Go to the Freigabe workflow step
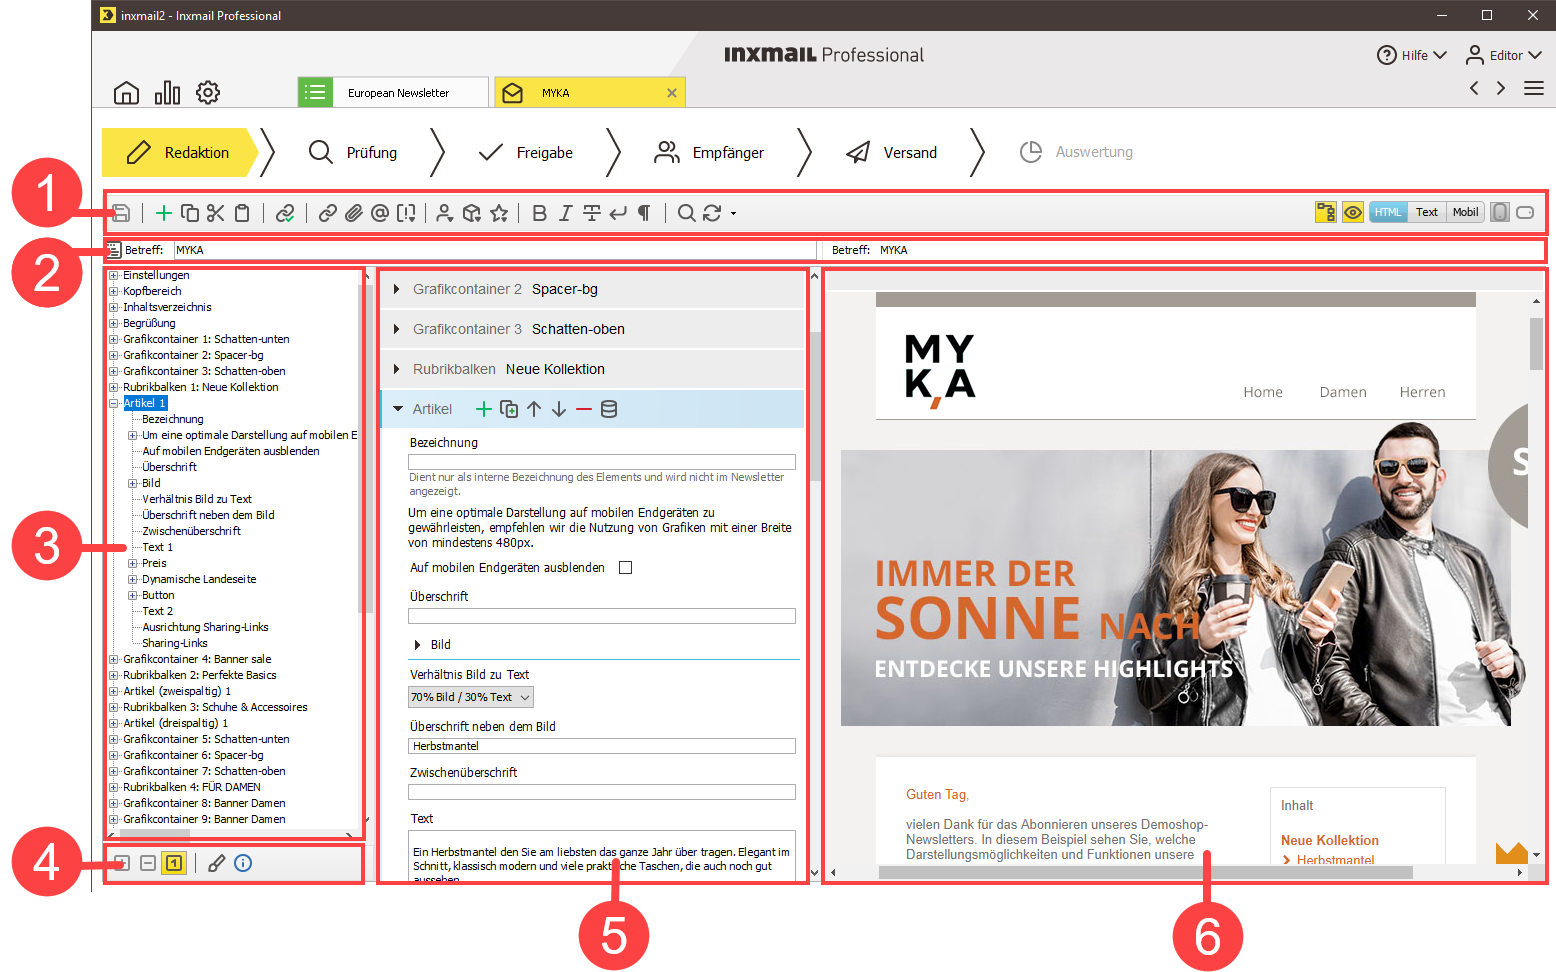The height and width of the screenshot is (972, 1556). 526,152
